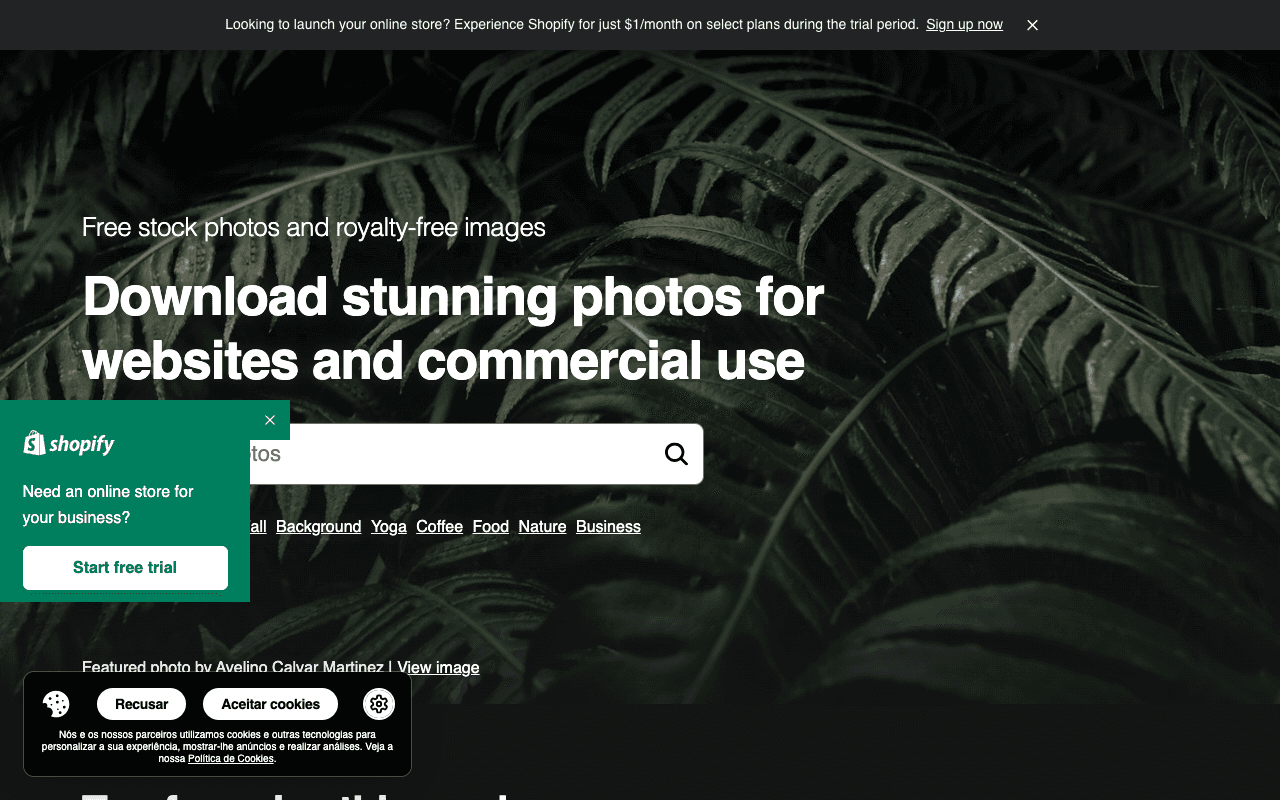Go to Business category photos
This screenshot has width=1280, height=800.
tap(608, 527)
